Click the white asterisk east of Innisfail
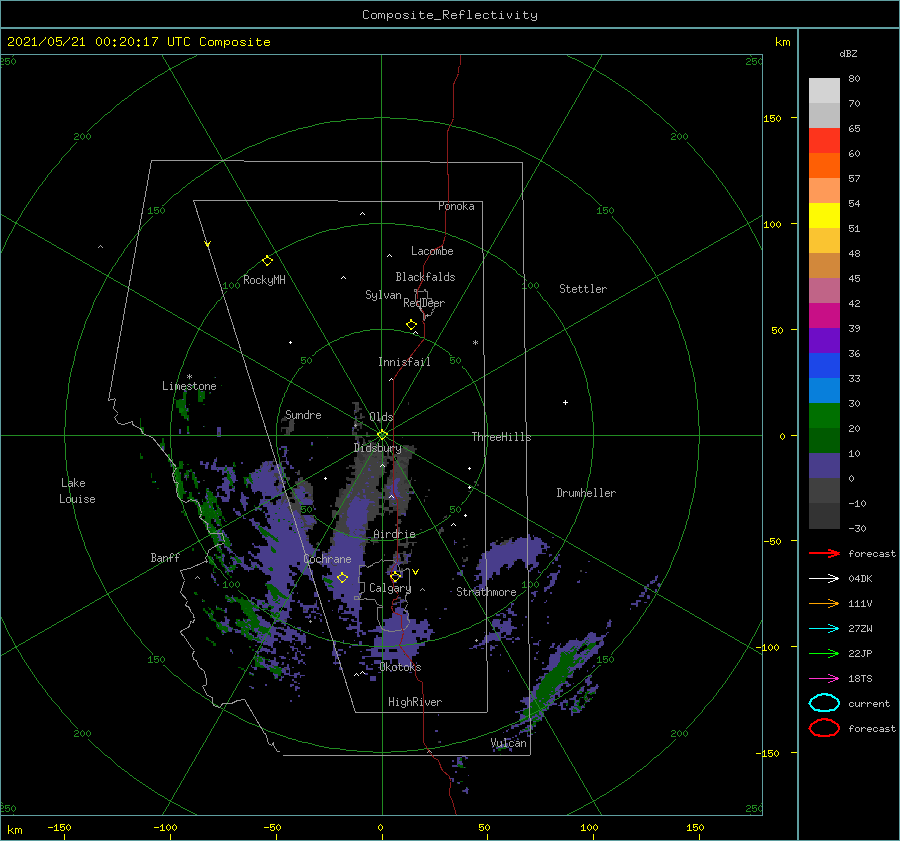Viewport: 900px width, 841px height. coord(475,343)
